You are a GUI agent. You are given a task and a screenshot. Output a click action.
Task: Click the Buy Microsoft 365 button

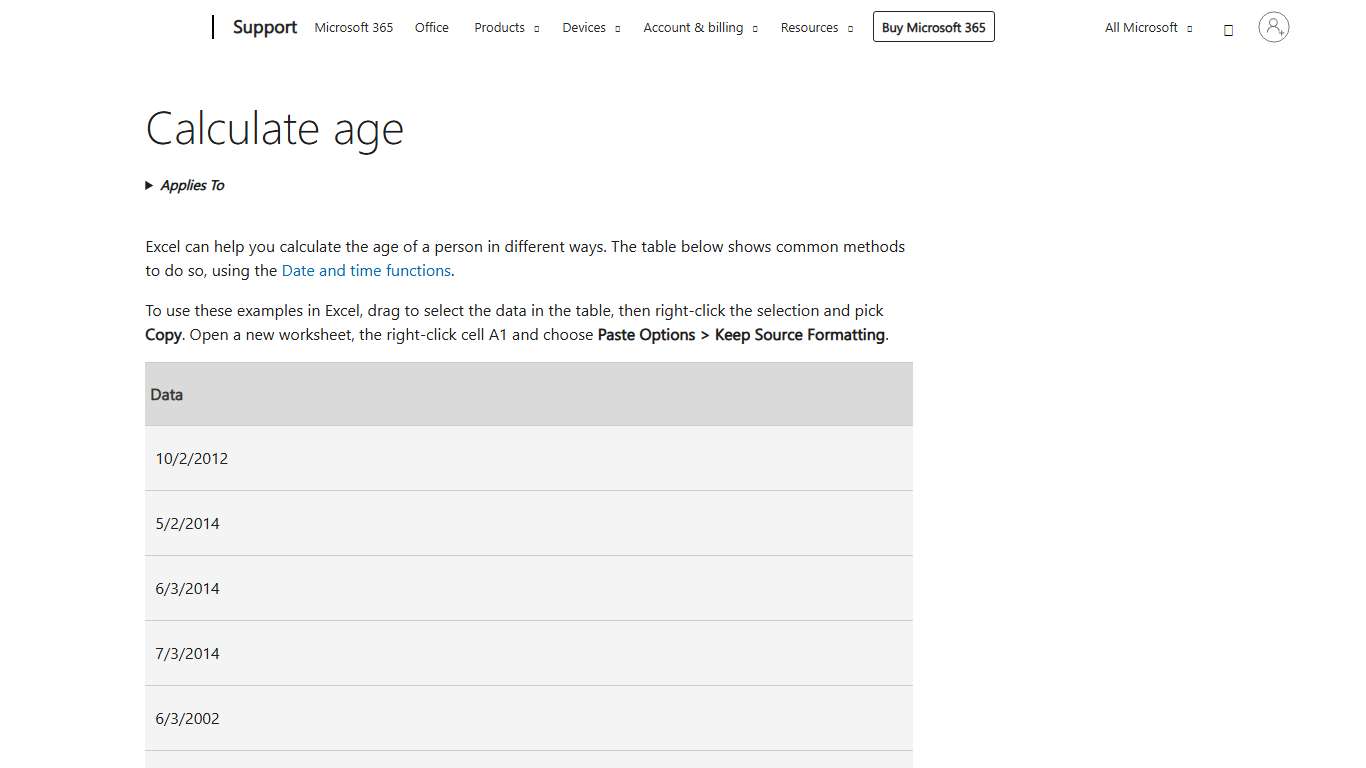coord(933,27)
